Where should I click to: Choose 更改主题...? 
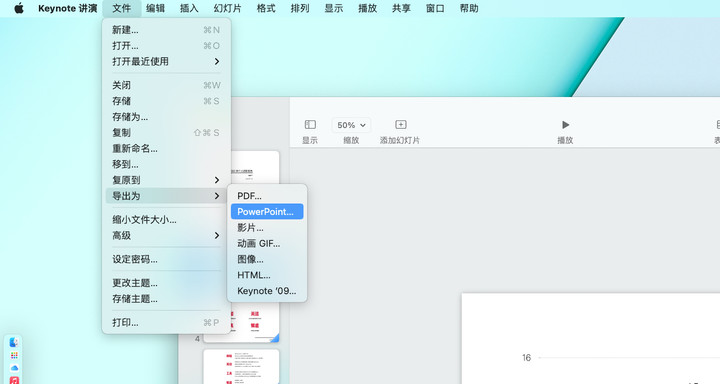[x=166, y=283]
